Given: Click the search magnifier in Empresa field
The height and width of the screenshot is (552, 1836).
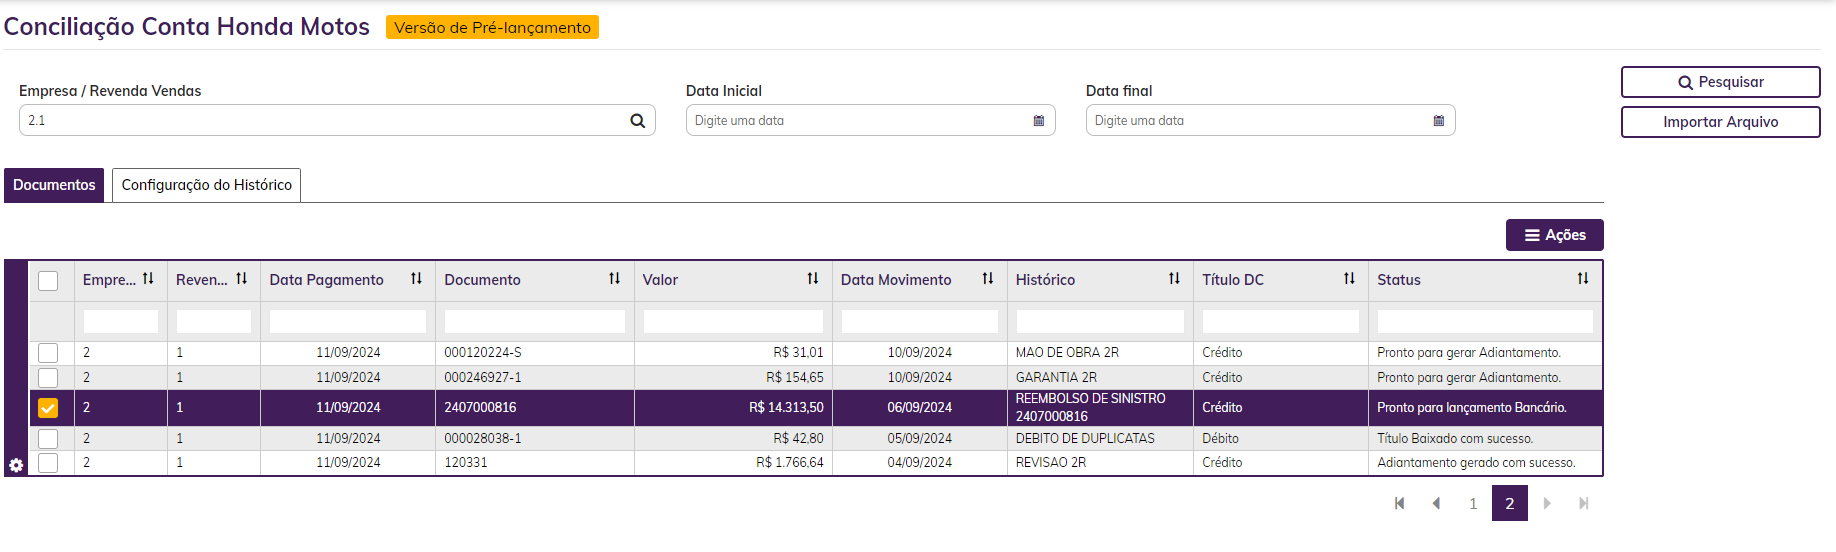Looking at the screenshot, I should point(637,121).
